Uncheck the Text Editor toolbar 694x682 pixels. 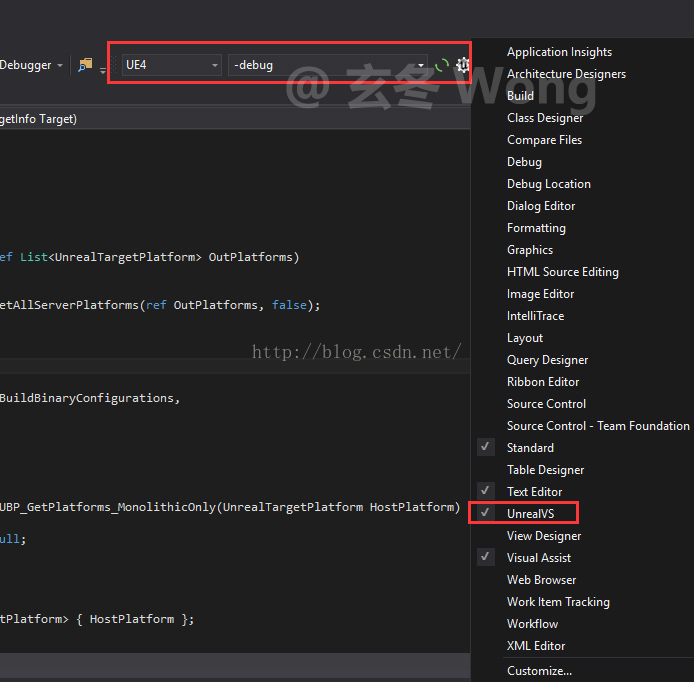click(x=534, y=492)
